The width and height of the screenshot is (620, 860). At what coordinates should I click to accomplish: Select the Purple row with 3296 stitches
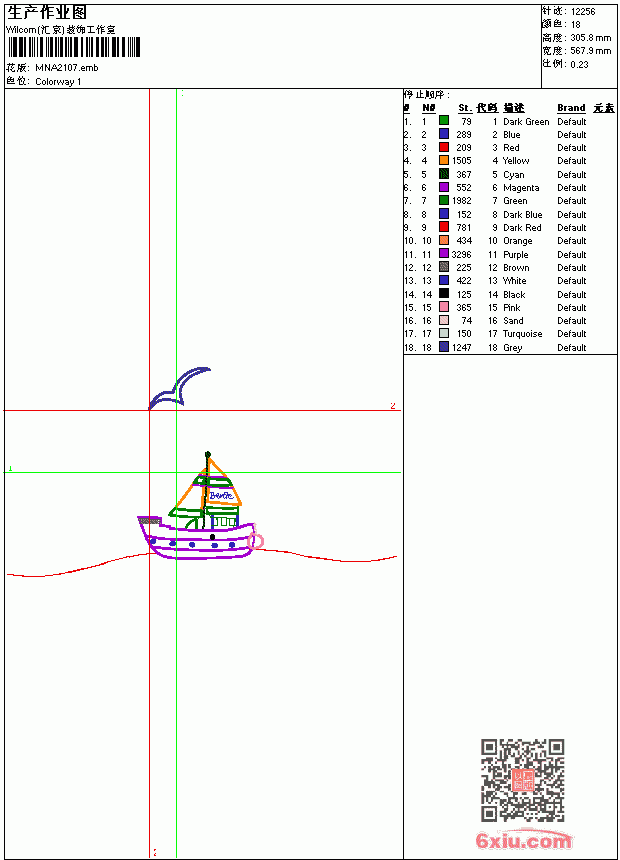[510, 254]
